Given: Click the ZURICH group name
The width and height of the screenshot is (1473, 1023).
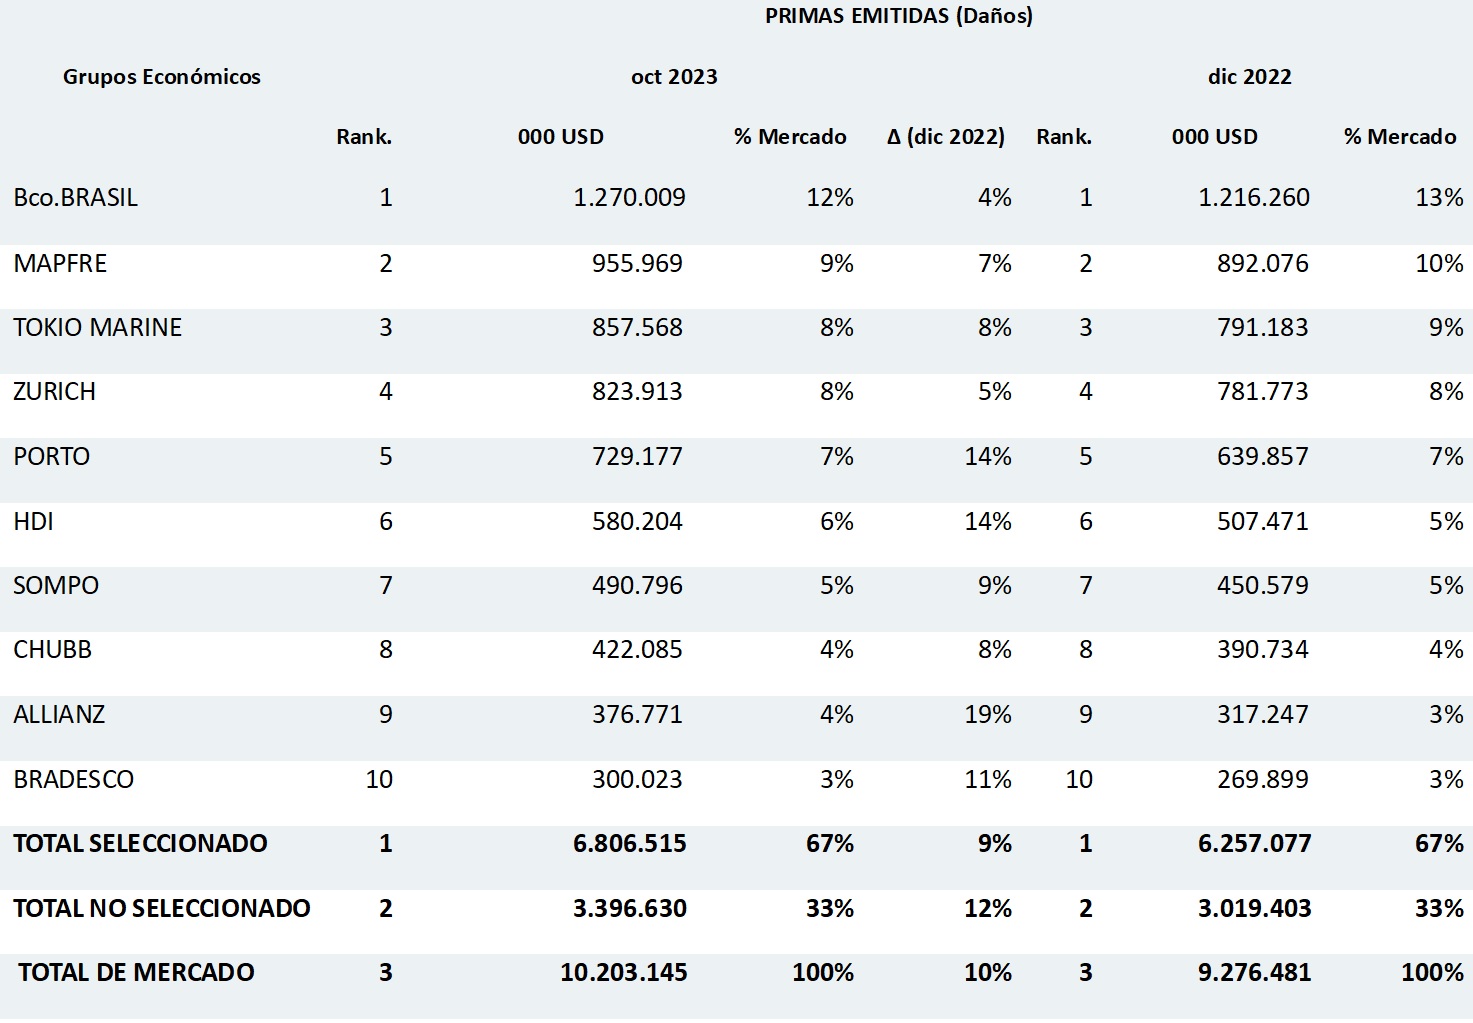Looking at the screenshot, I should tap(55, 392).
